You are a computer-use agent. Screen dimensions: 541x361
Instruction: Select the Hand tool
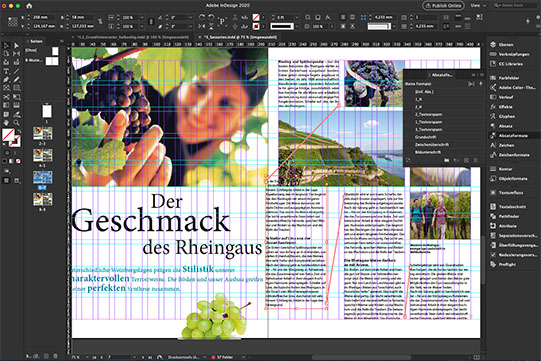[6, 123]
